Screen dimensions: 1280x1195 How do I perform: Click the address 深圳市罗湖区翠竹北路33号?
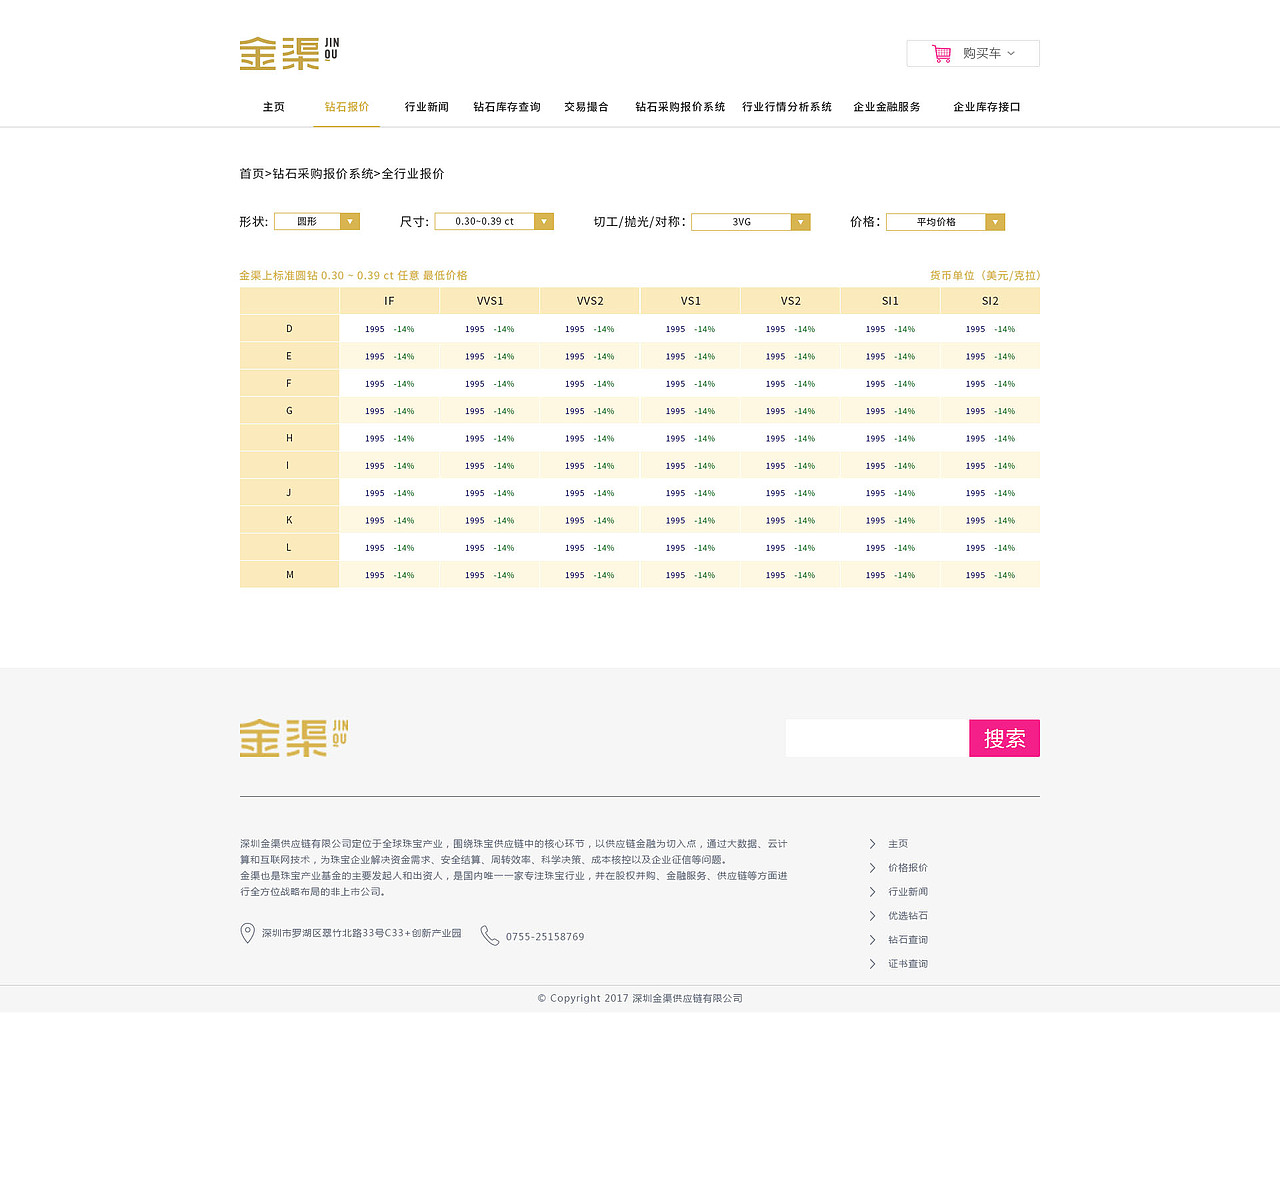pos(362,933)
